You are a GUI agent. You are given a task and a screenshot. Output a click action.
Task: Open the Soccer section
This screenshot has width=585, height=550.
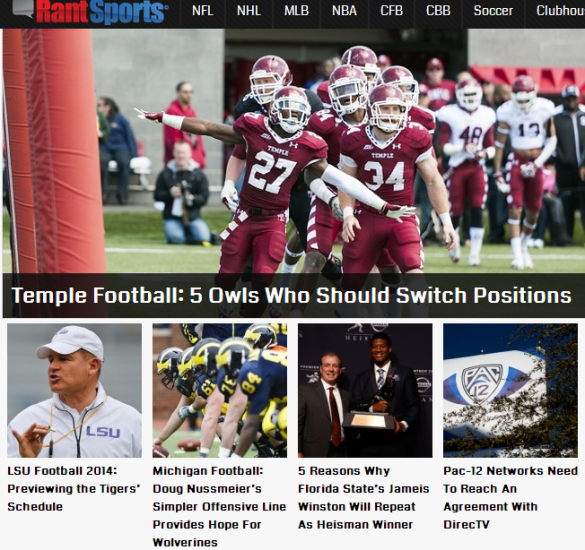(x=493, y=11)
